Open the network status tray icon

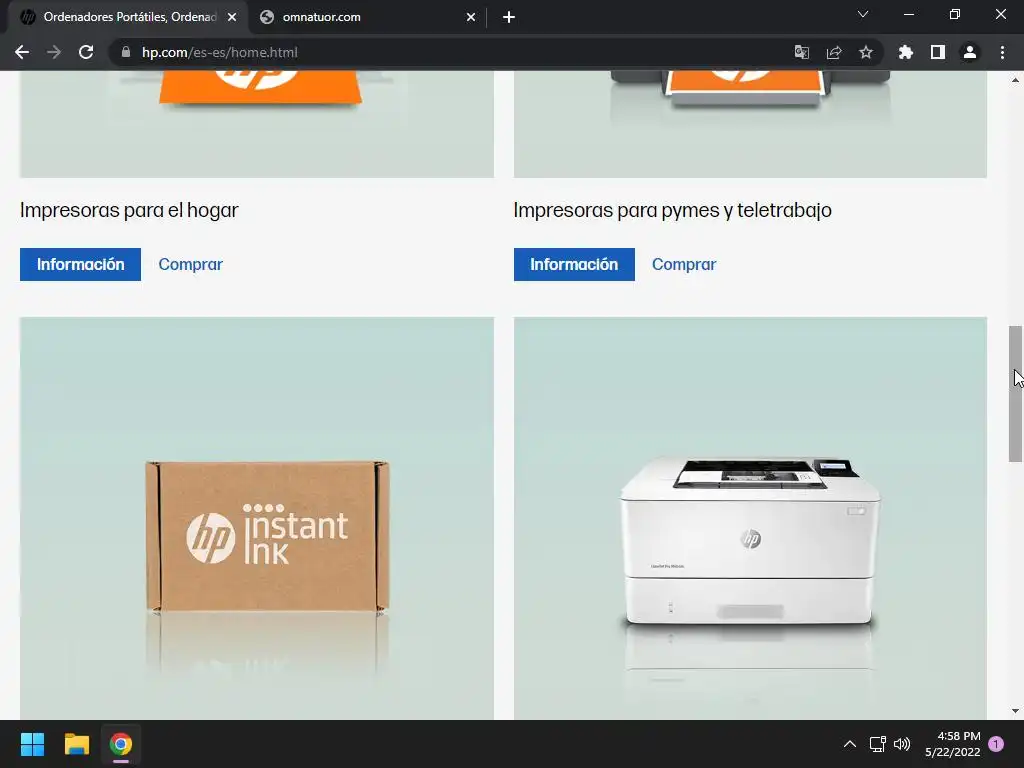coord(877,744)
